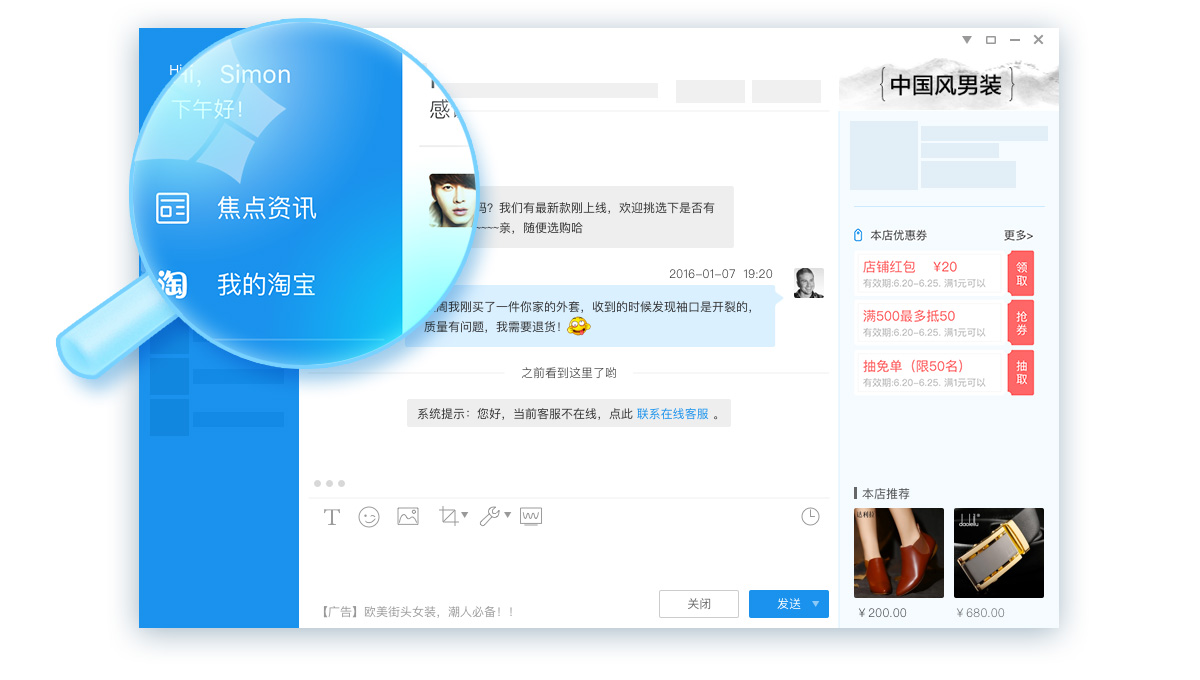
Task: Open 我的淘宝 via the Taobao icon
Action: tap(172, 283)
